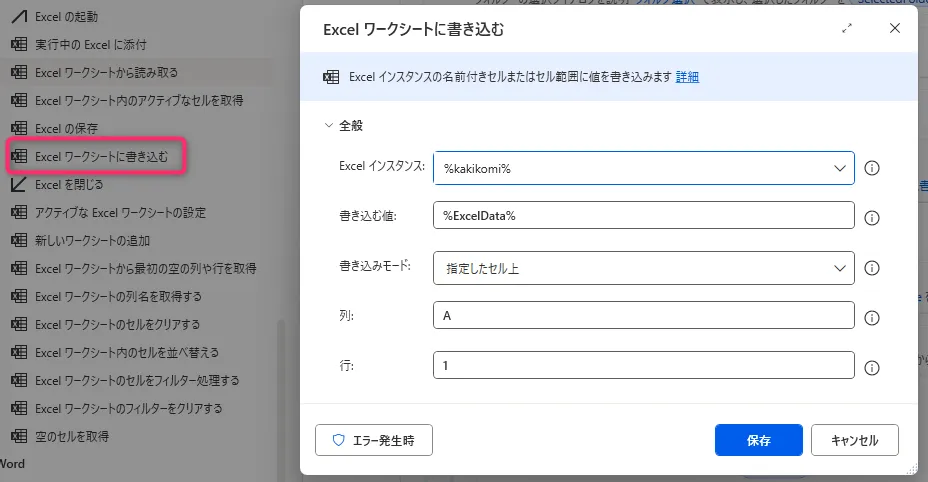Open the 書き込みモード dropdown

coord(643,268)
